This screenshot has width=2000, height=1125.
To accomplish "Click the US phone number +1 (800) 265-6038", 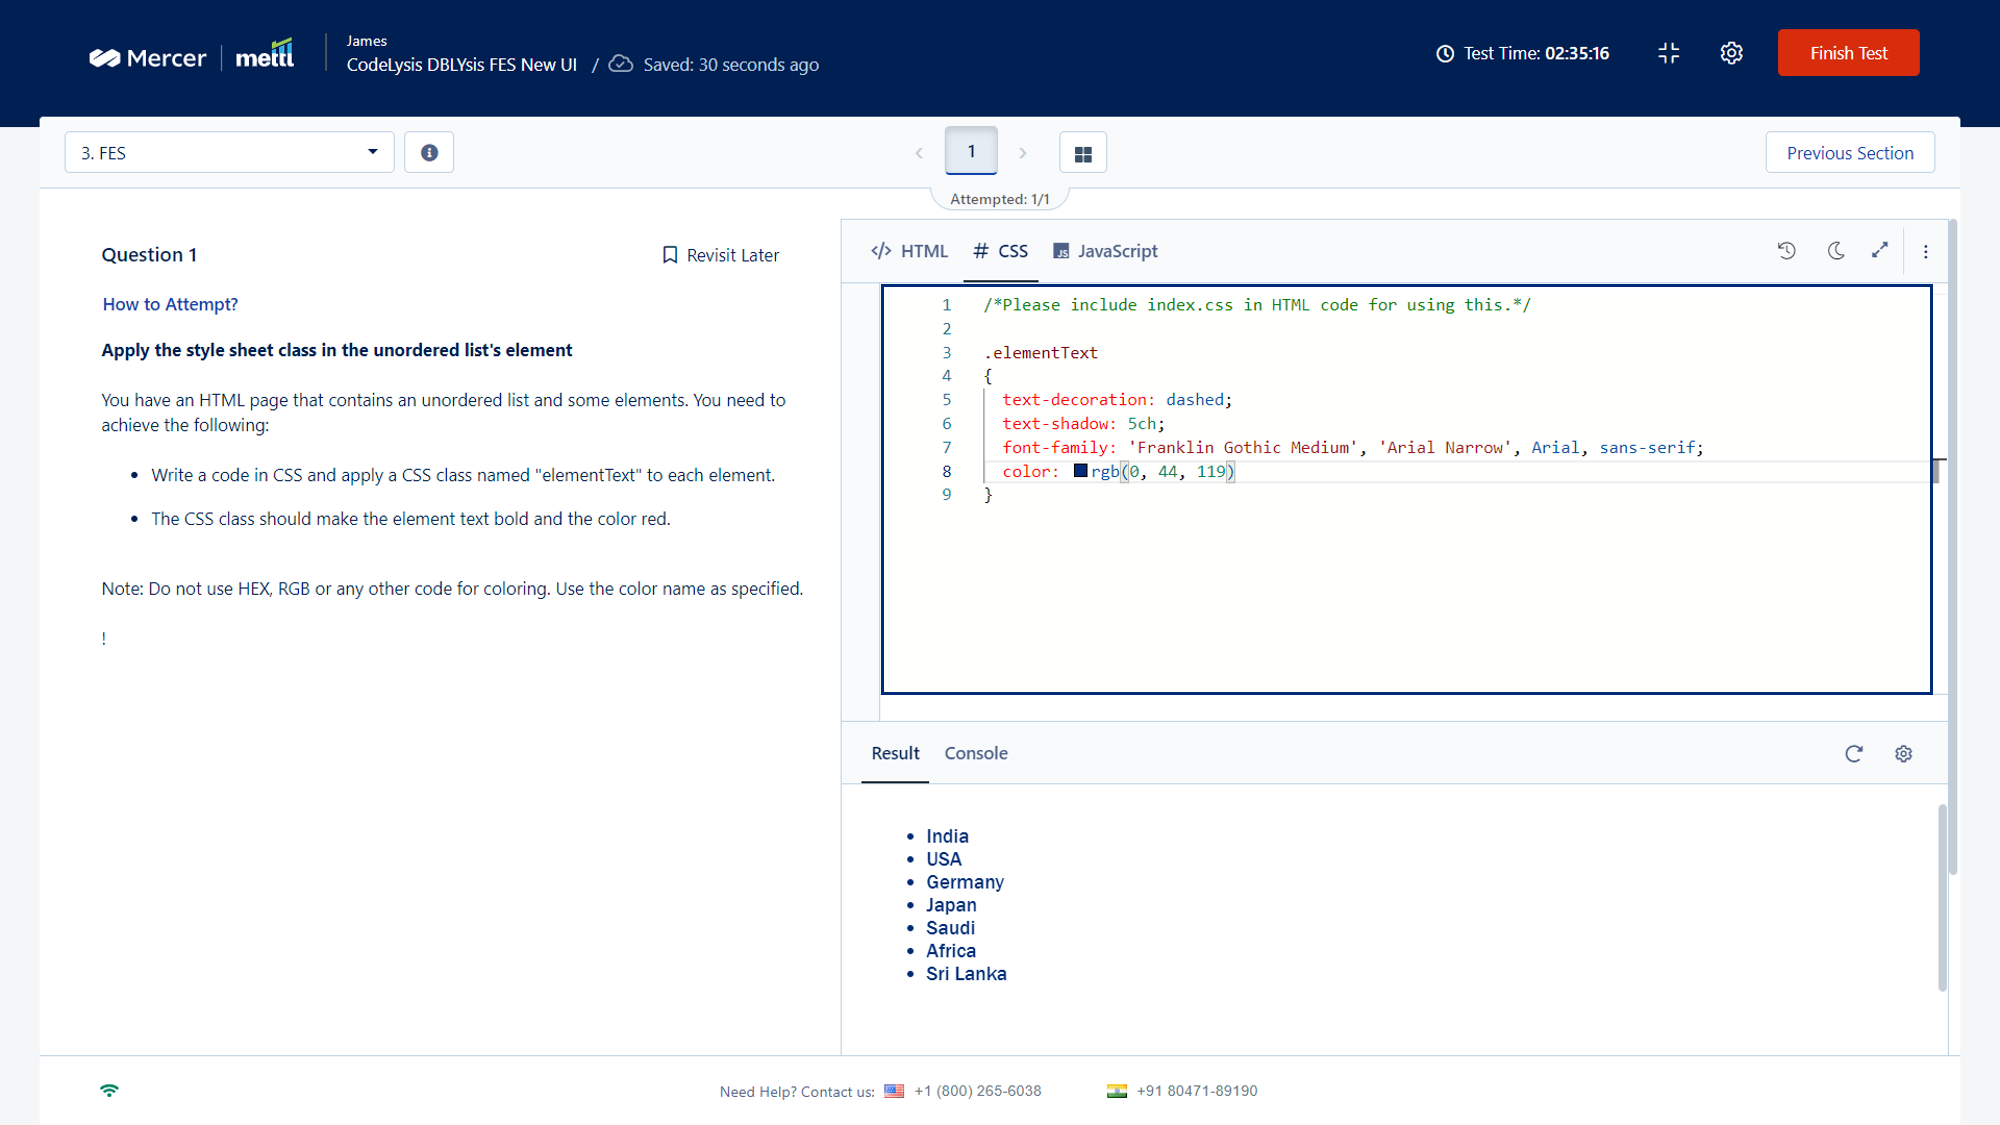I will click(978, 1091).
